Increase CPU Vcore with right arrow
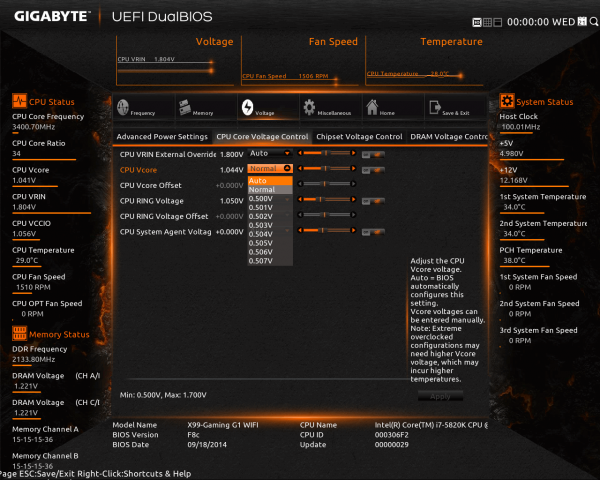Image resolution: width=600 pixels, height=480 pixels. pyautogui.click(x=353, y=168)
